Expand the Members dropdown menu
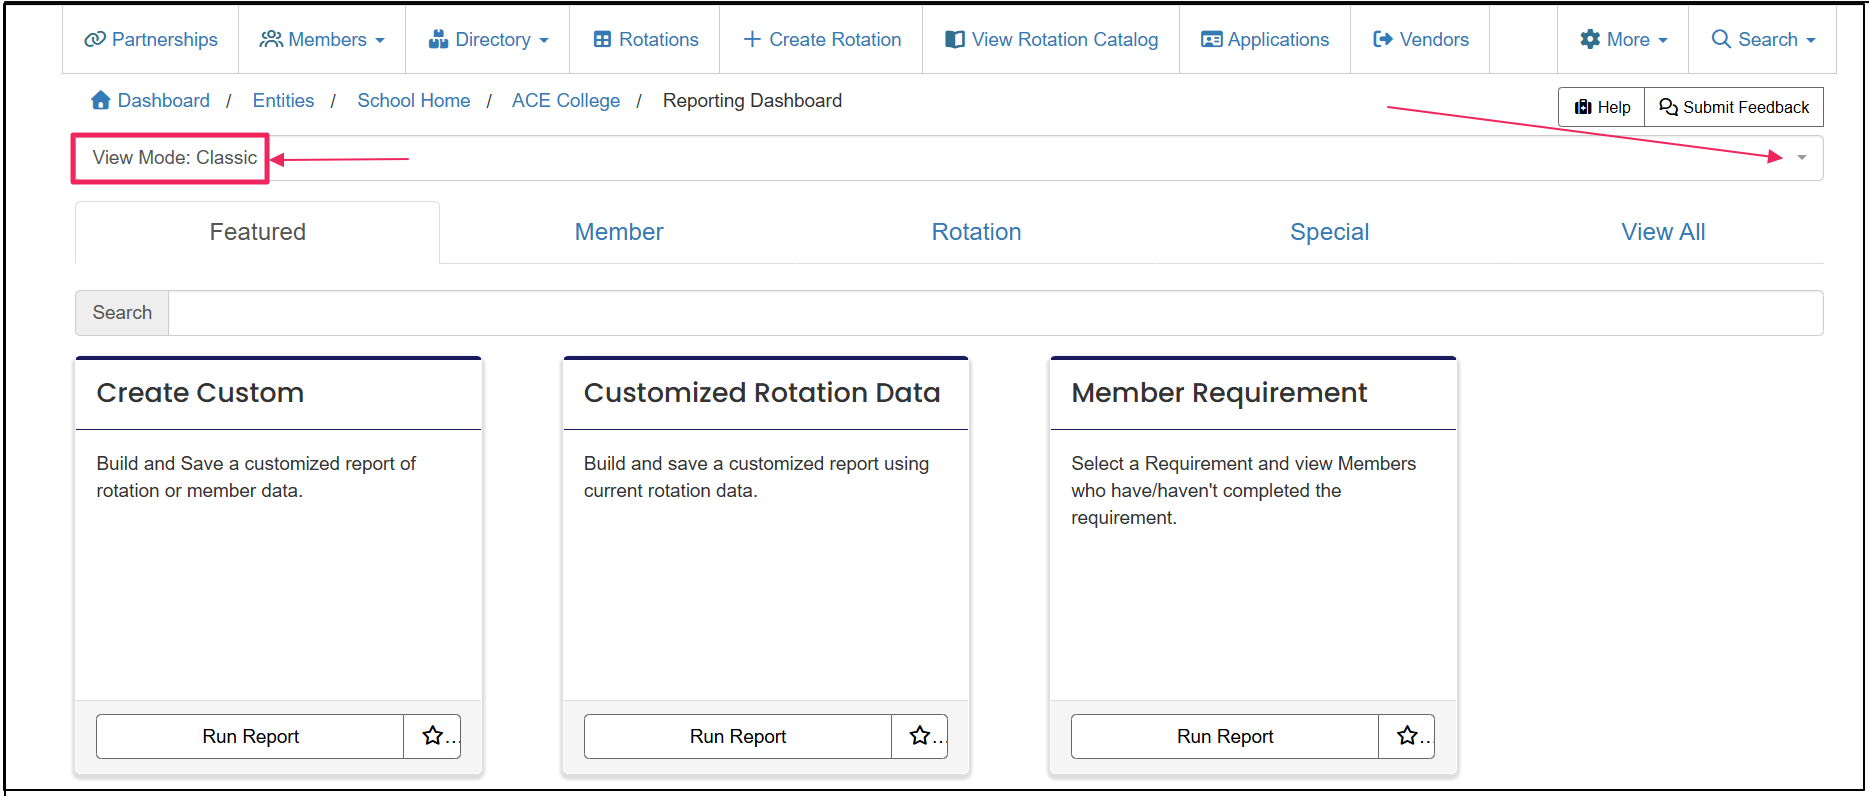Image resolution: width=1869 pixels, height=796 pixels. click(322, 40)
